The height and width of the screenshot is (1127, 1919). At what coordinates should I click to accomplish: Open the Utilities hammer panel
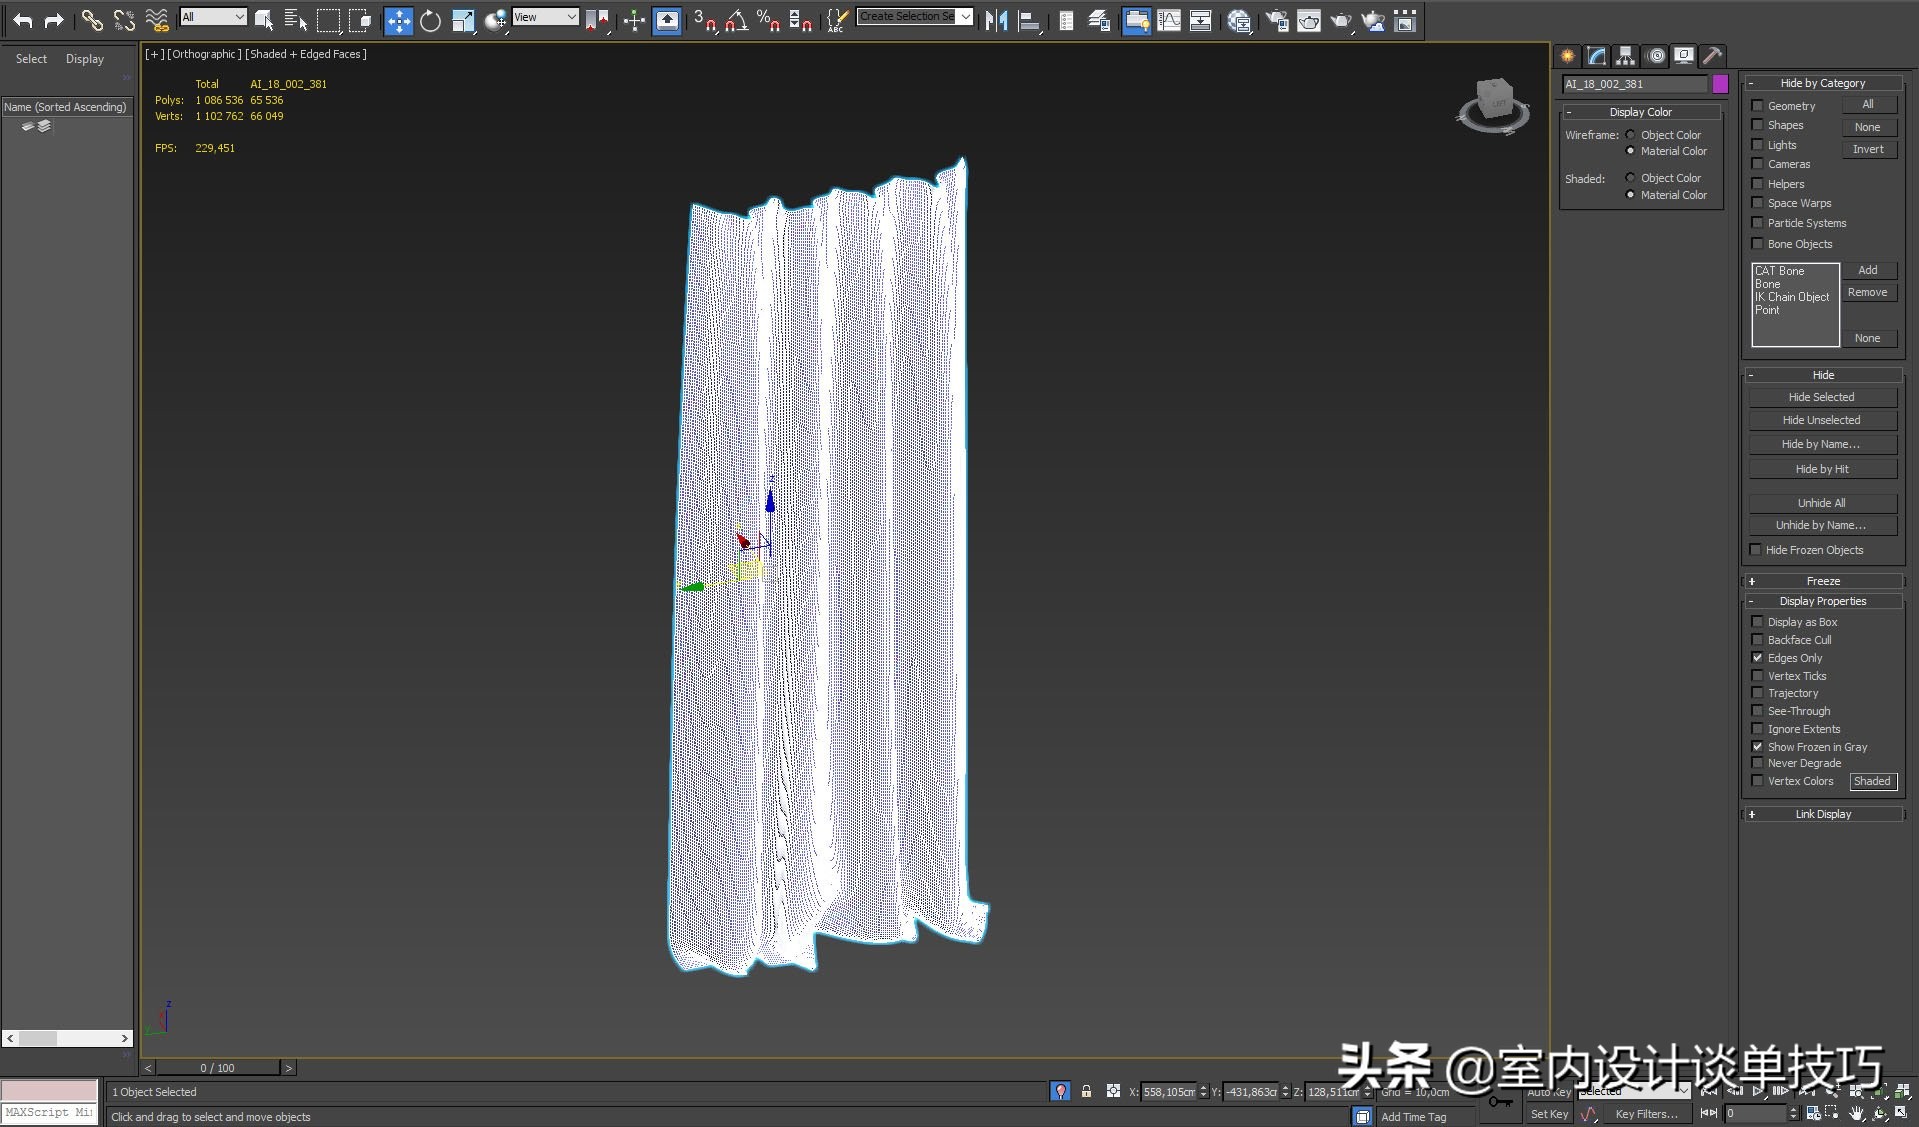1712,56
